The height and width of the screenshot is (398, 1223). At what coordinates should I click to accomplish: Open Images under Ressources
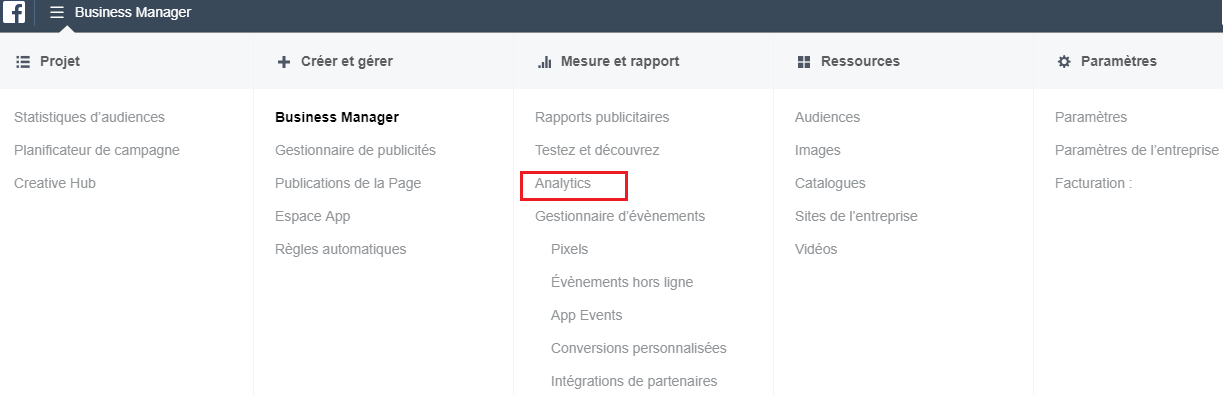coord(818,150)
